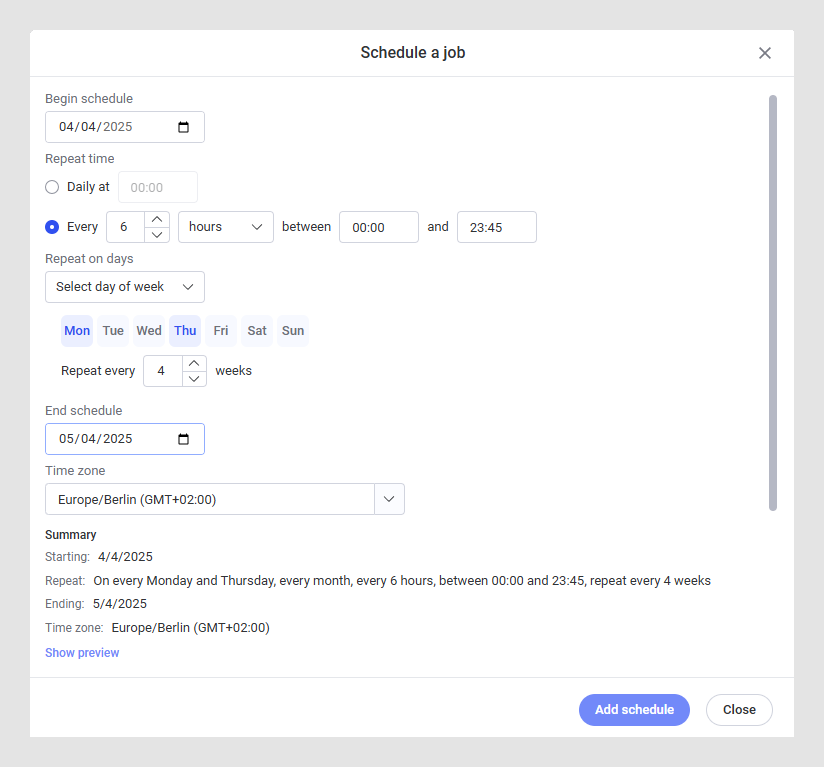Enable the Sat day button
This screenshot has height=767, width=824.
[257, 331]
